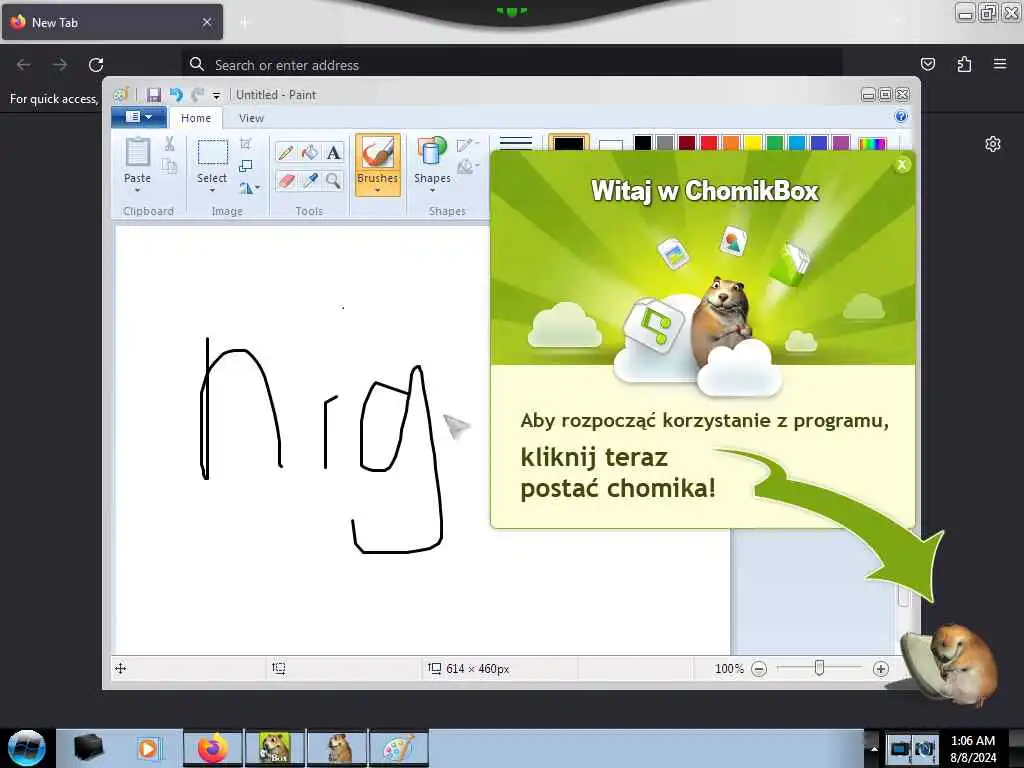This screenshot has width=1024, height=768.
Task: Click the Paste clipboard icon
Action: coord(137,152)
